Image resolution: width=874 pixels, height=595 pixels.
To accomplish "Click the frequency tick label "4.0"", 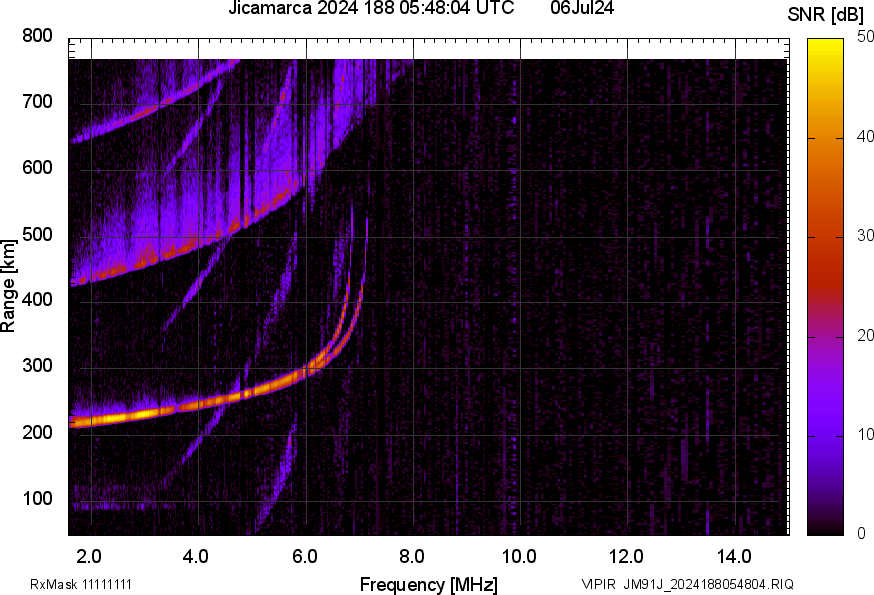I will point(196,557).
